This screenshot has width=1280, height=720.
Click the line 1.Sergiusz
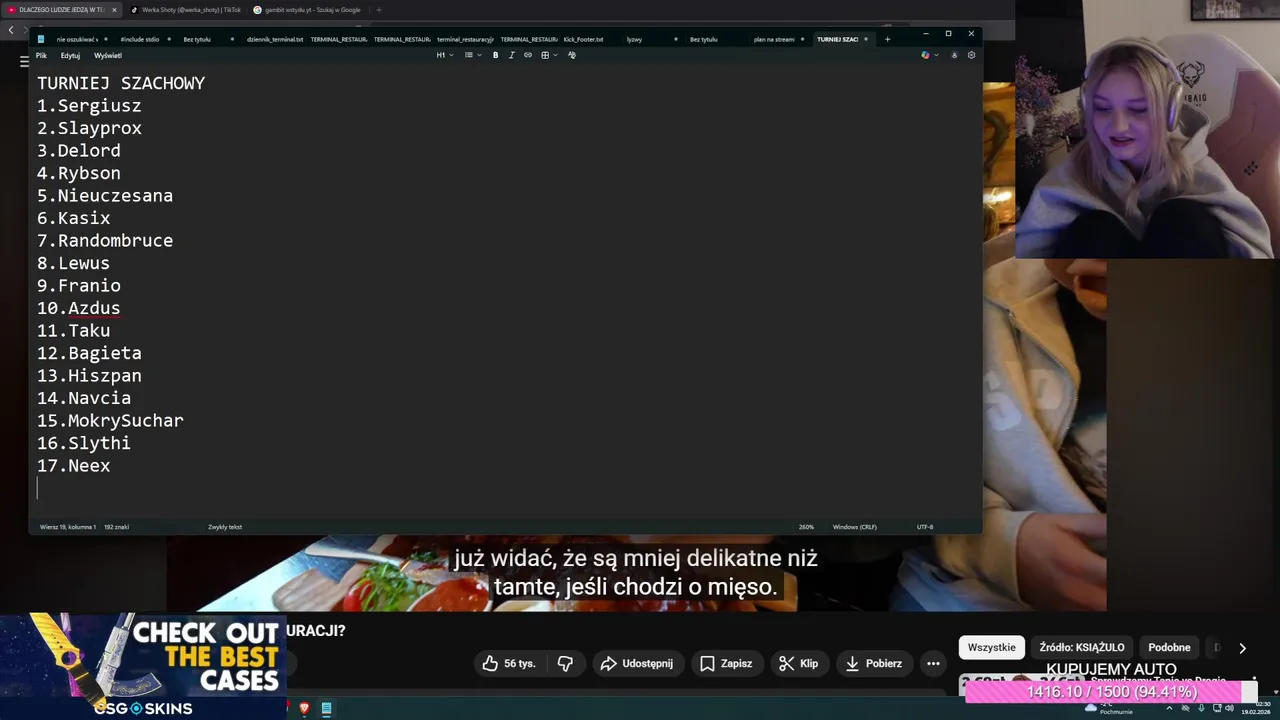(x=89, y=106)
